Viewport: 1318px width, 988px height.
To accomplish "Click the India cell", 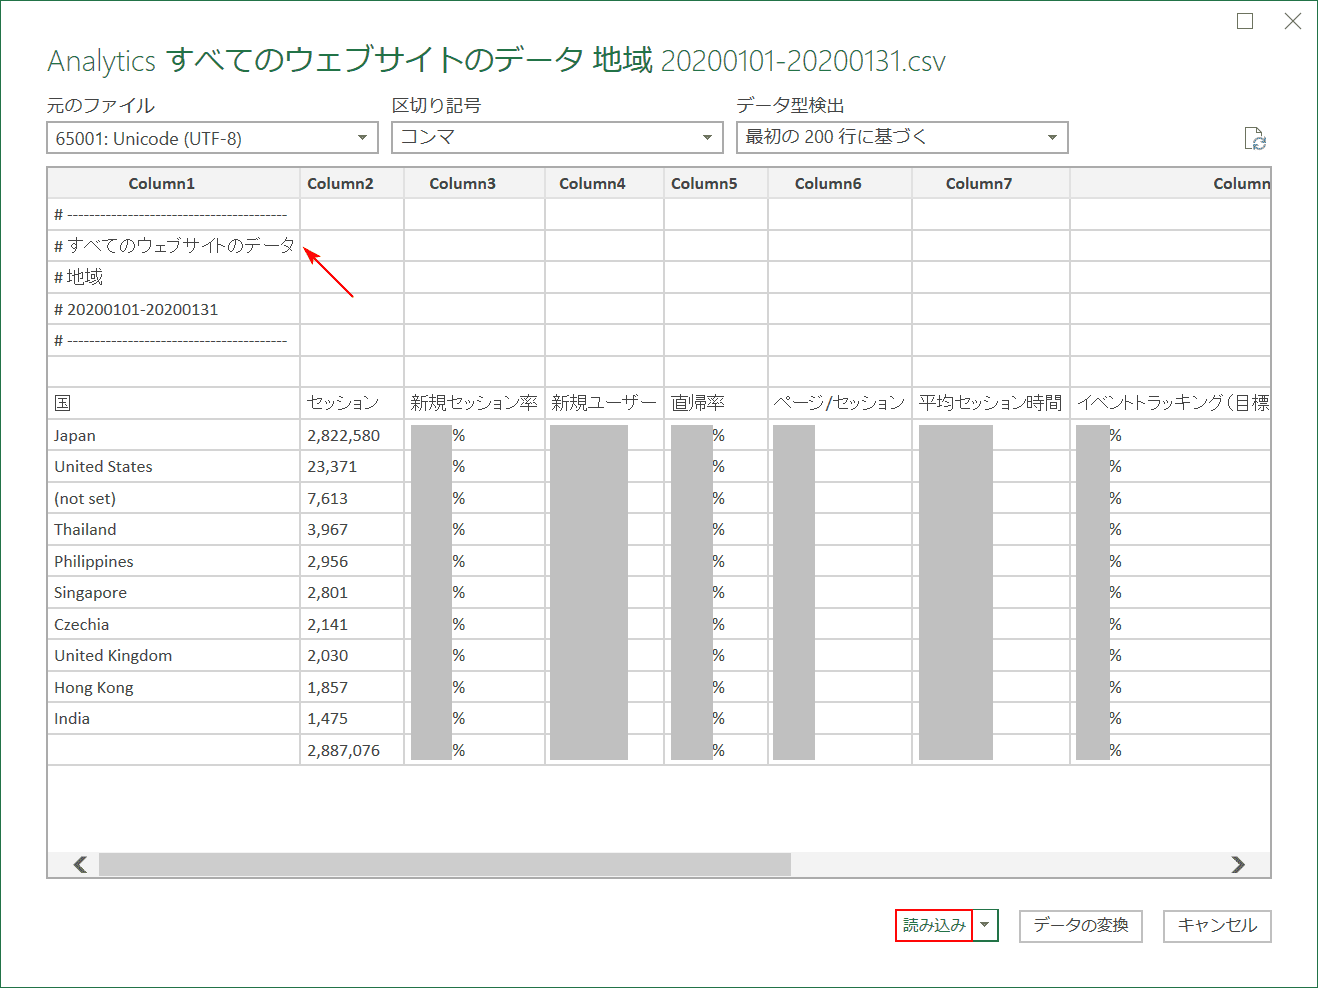I will click(x=174, y=718).
